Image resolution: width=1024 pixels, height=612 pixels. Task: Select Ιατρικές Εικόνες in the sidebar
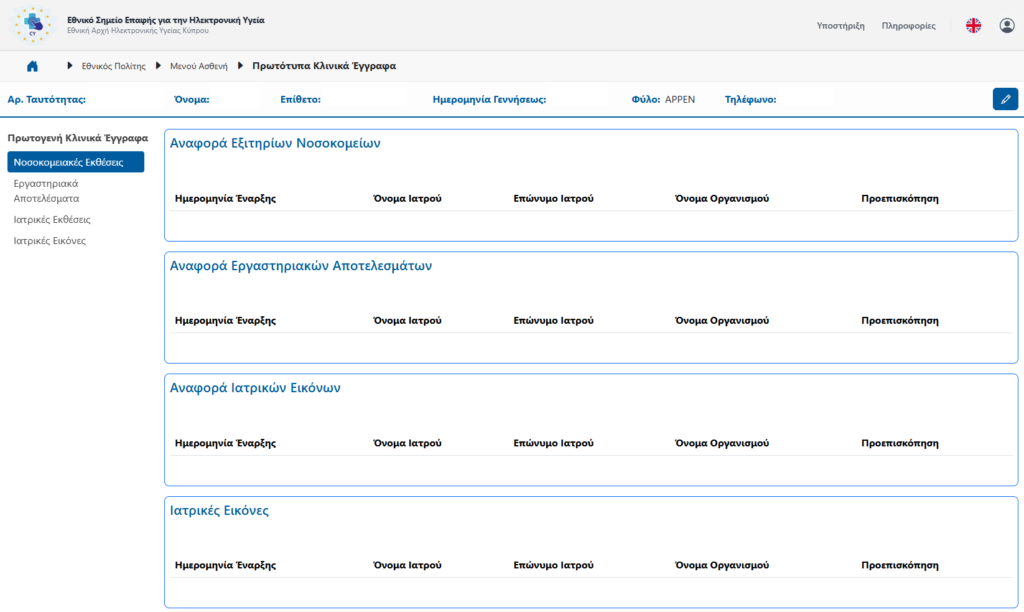point(50,240)
